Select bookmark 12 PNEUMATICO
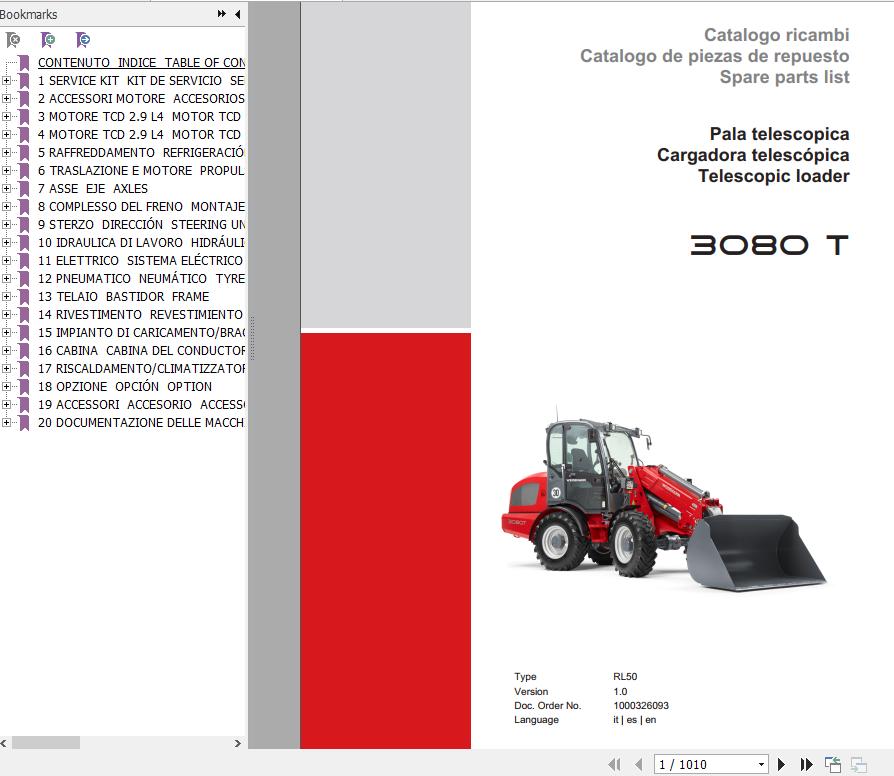Image resolution: width=894 pixels, height=776 pixels. click(x=141, y=278)
